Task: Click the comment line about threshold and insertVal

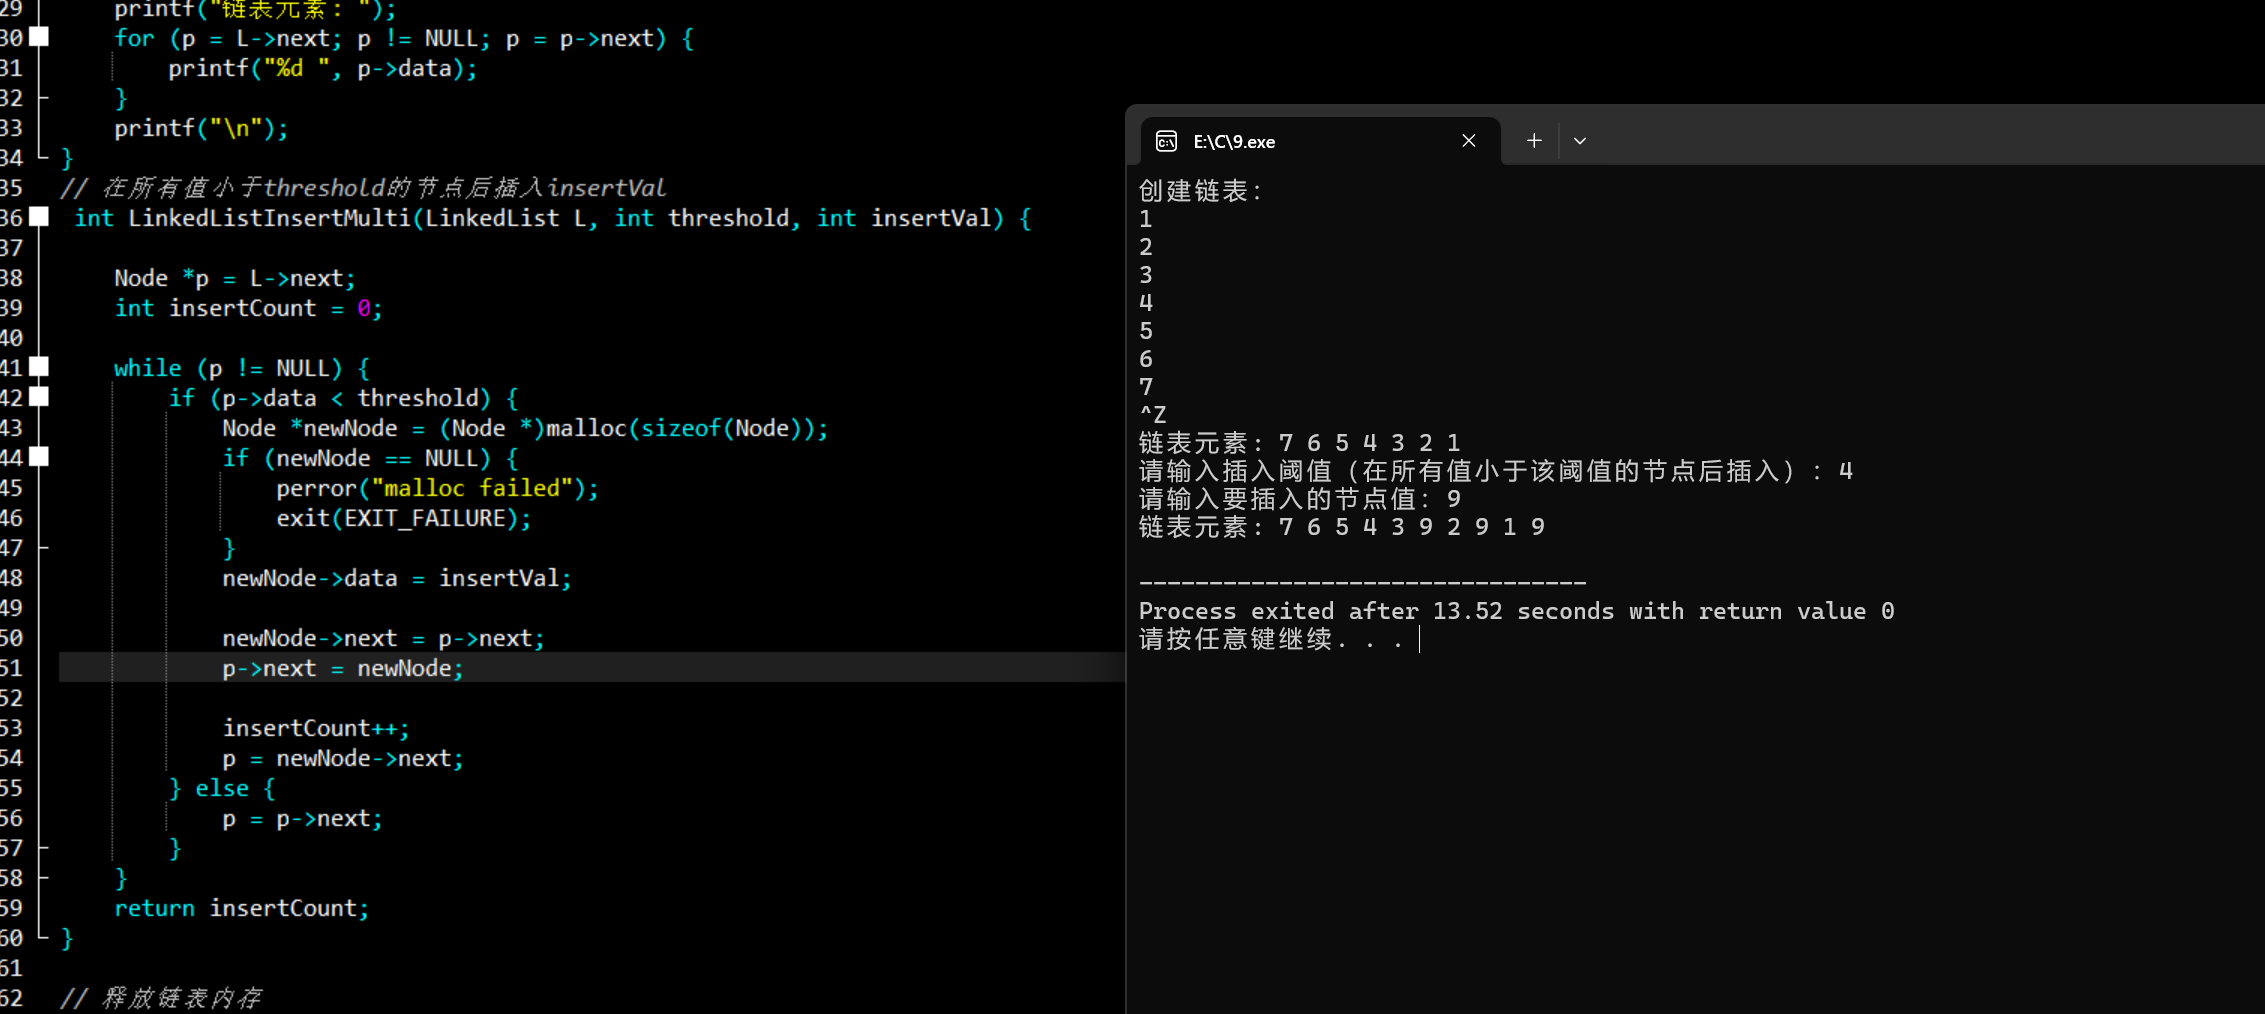Action: pos(363,188)
